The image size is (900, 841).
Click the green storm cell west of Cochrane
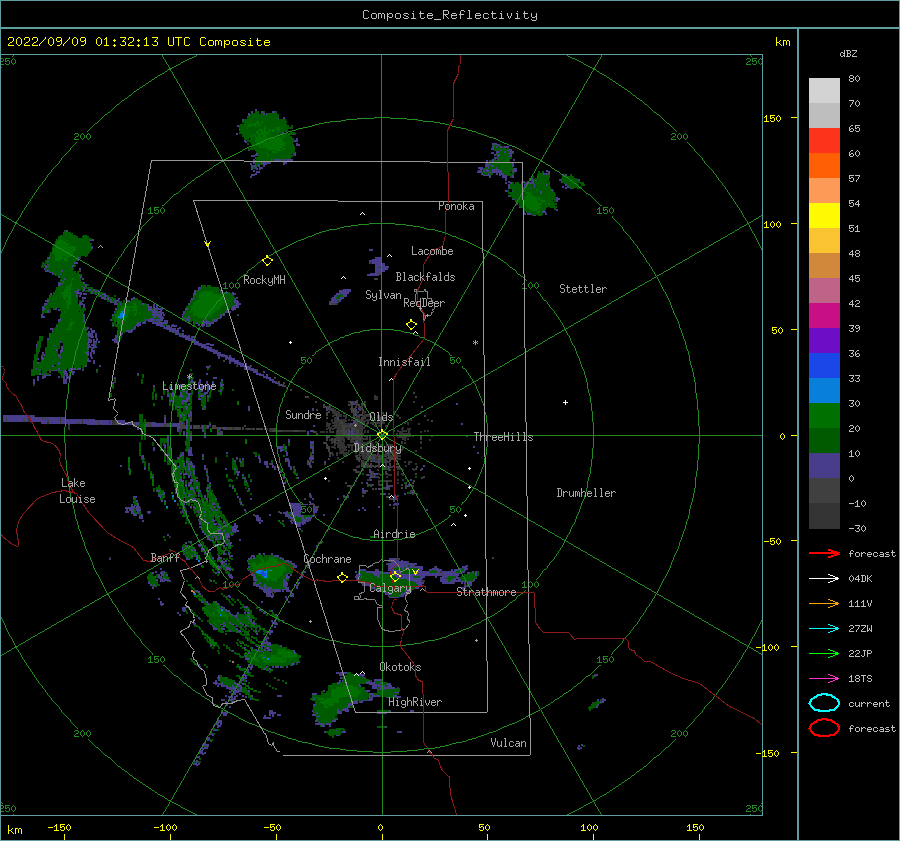(x=271, y=571)
